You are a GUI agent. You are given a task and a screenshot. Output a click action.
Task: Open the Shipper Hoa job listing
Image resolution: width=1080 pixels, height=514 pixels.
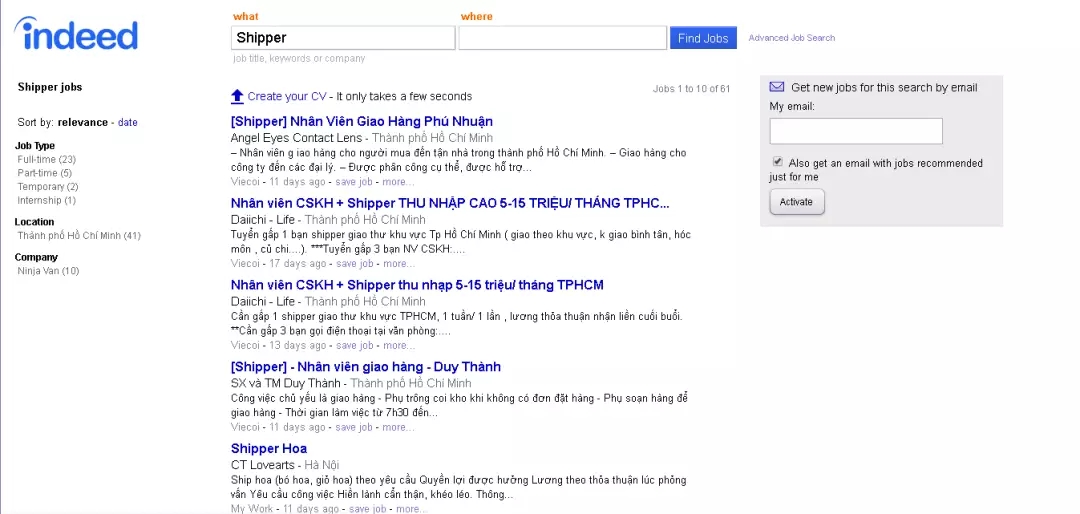click(x=268, y=449)
